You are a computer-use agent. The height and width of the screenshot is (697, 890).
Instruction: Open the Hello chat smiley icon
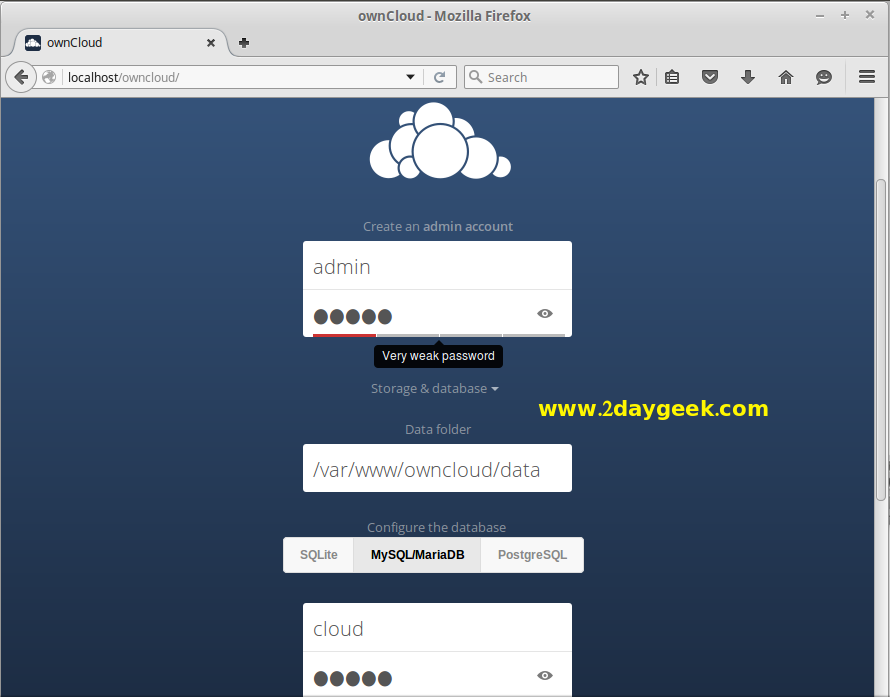pos(824,77)
